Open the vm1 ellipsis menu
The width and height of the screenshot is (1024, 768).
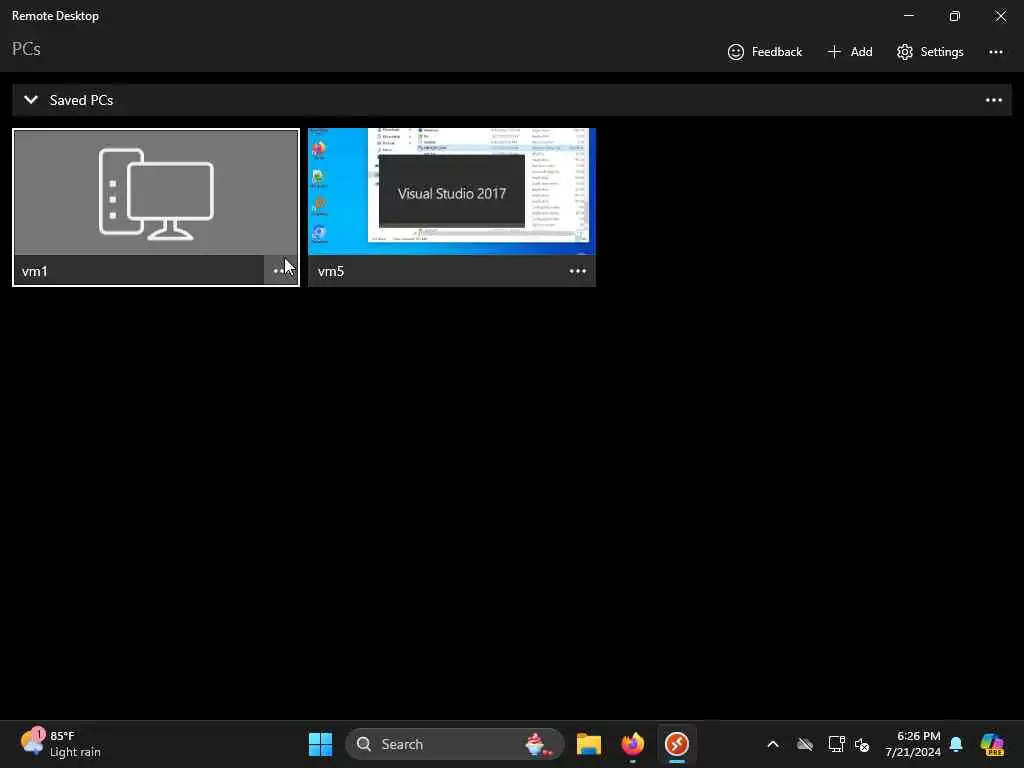tap(281, 270)
